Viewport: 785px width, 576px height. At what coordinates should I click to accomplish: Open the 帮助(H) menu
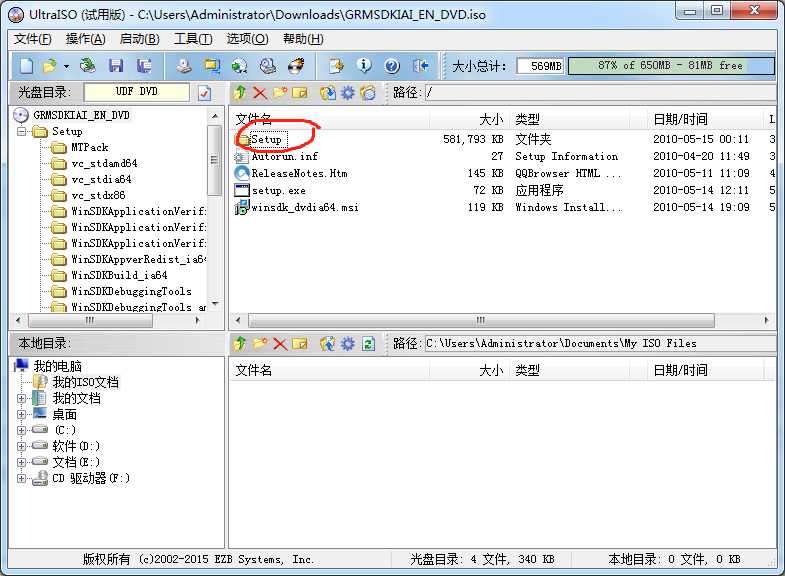303,39
